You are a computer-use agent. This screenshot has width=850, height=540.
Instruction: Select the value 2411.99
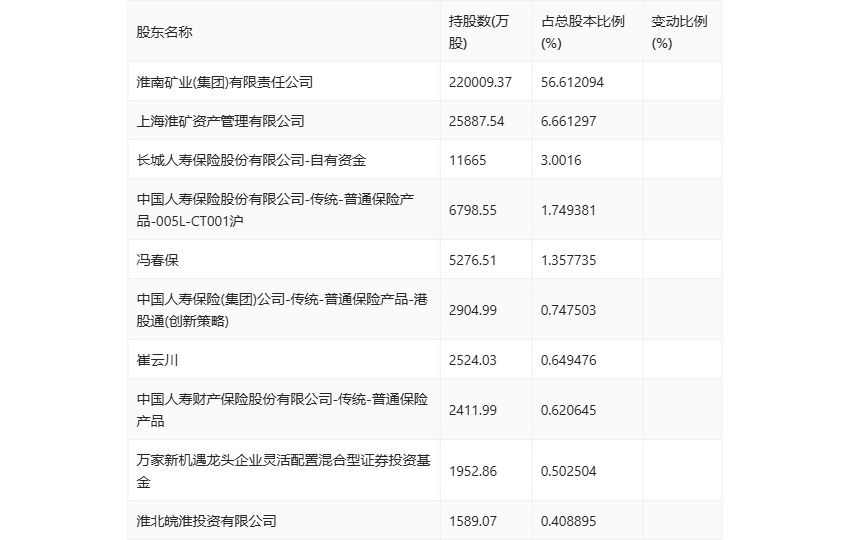pos(473,409)
